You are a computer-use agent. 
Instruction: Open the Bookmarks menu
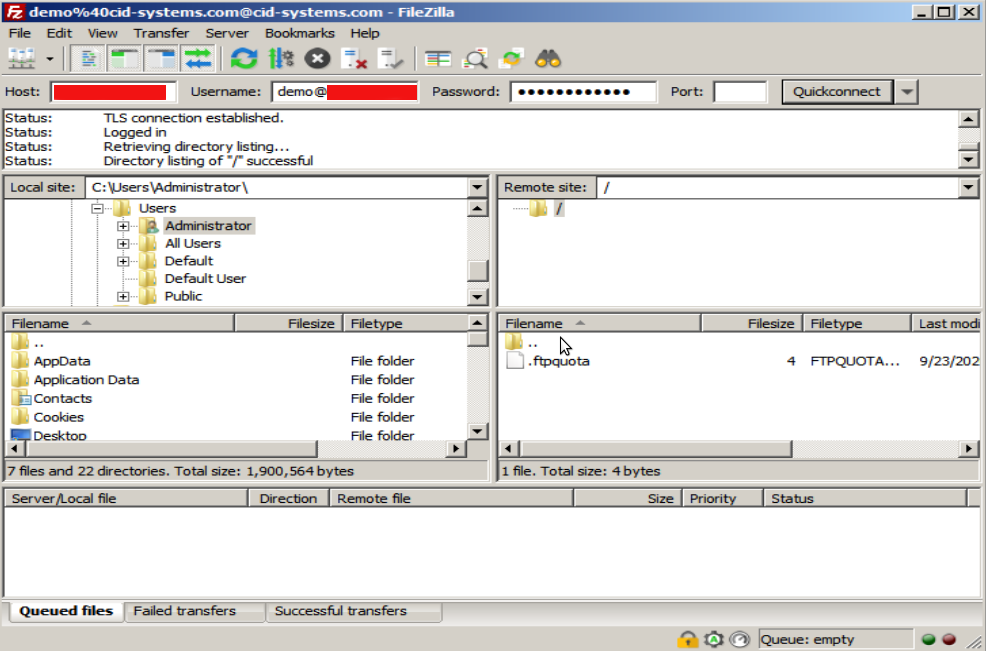click(300, 33)
